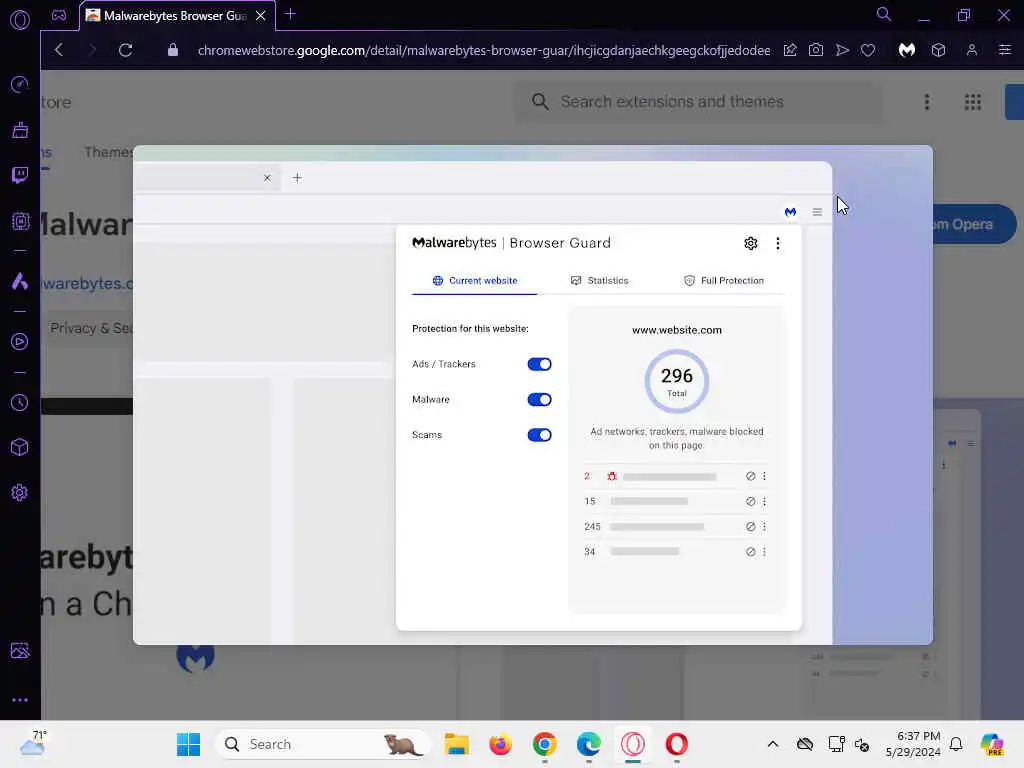The width and height of the screenshot is (1024, 768).
Task: Click the Opera logo menu icon
Action: pos(20,20)
